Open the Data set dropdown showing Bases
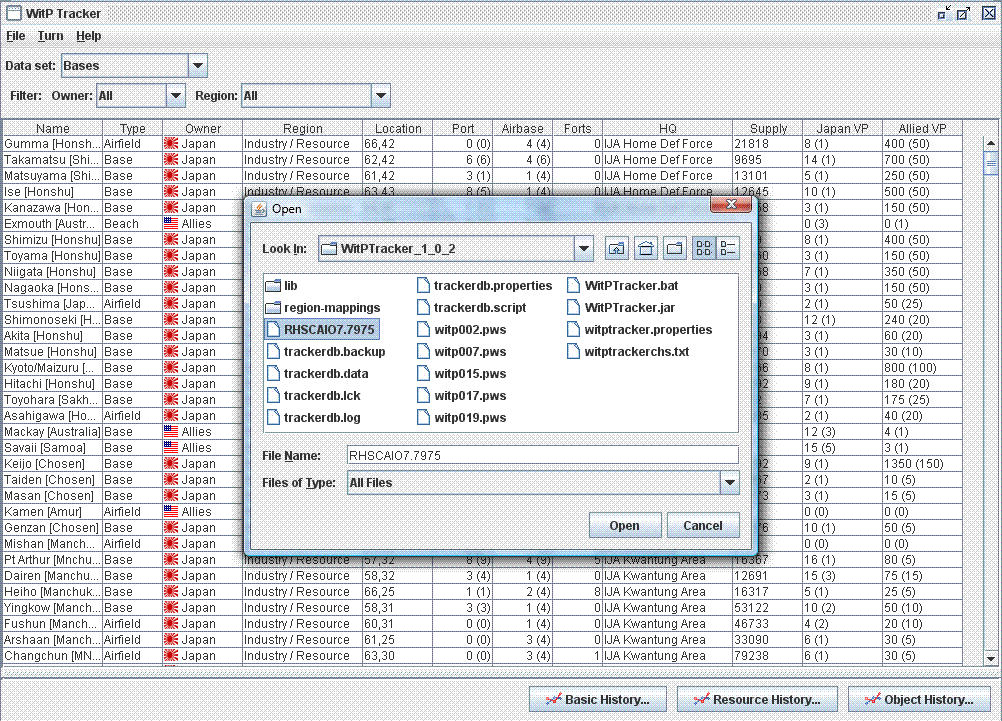Screen dimensions: 1002x721 [197, 65]
